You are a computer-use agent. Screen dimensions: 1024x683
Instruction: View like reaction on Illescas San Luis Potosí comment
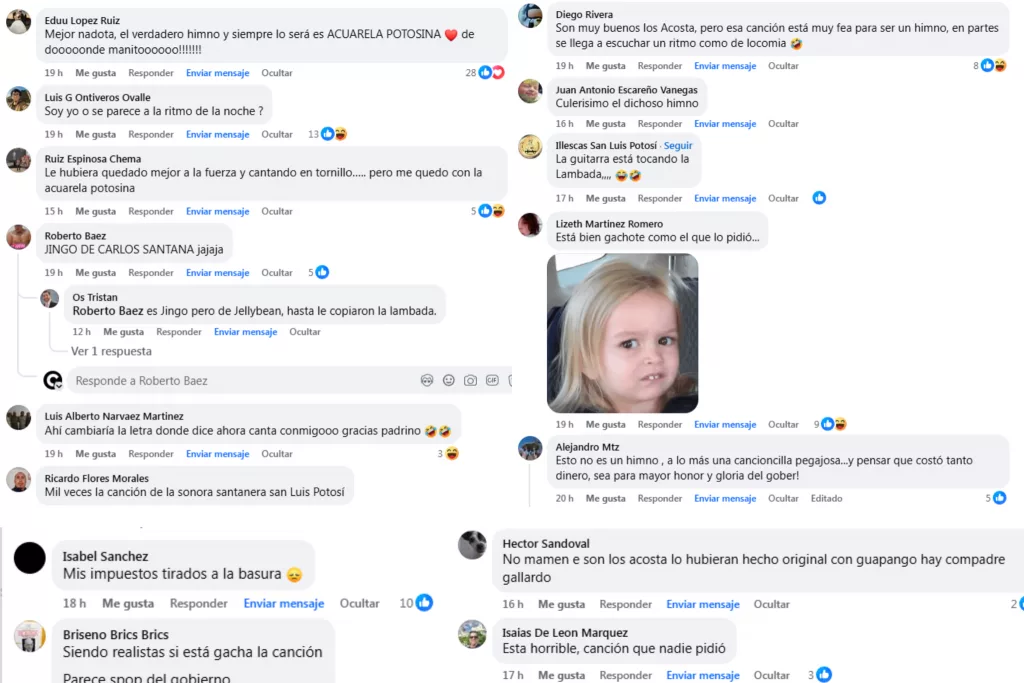pyautogui.click(x=819, y=198)
